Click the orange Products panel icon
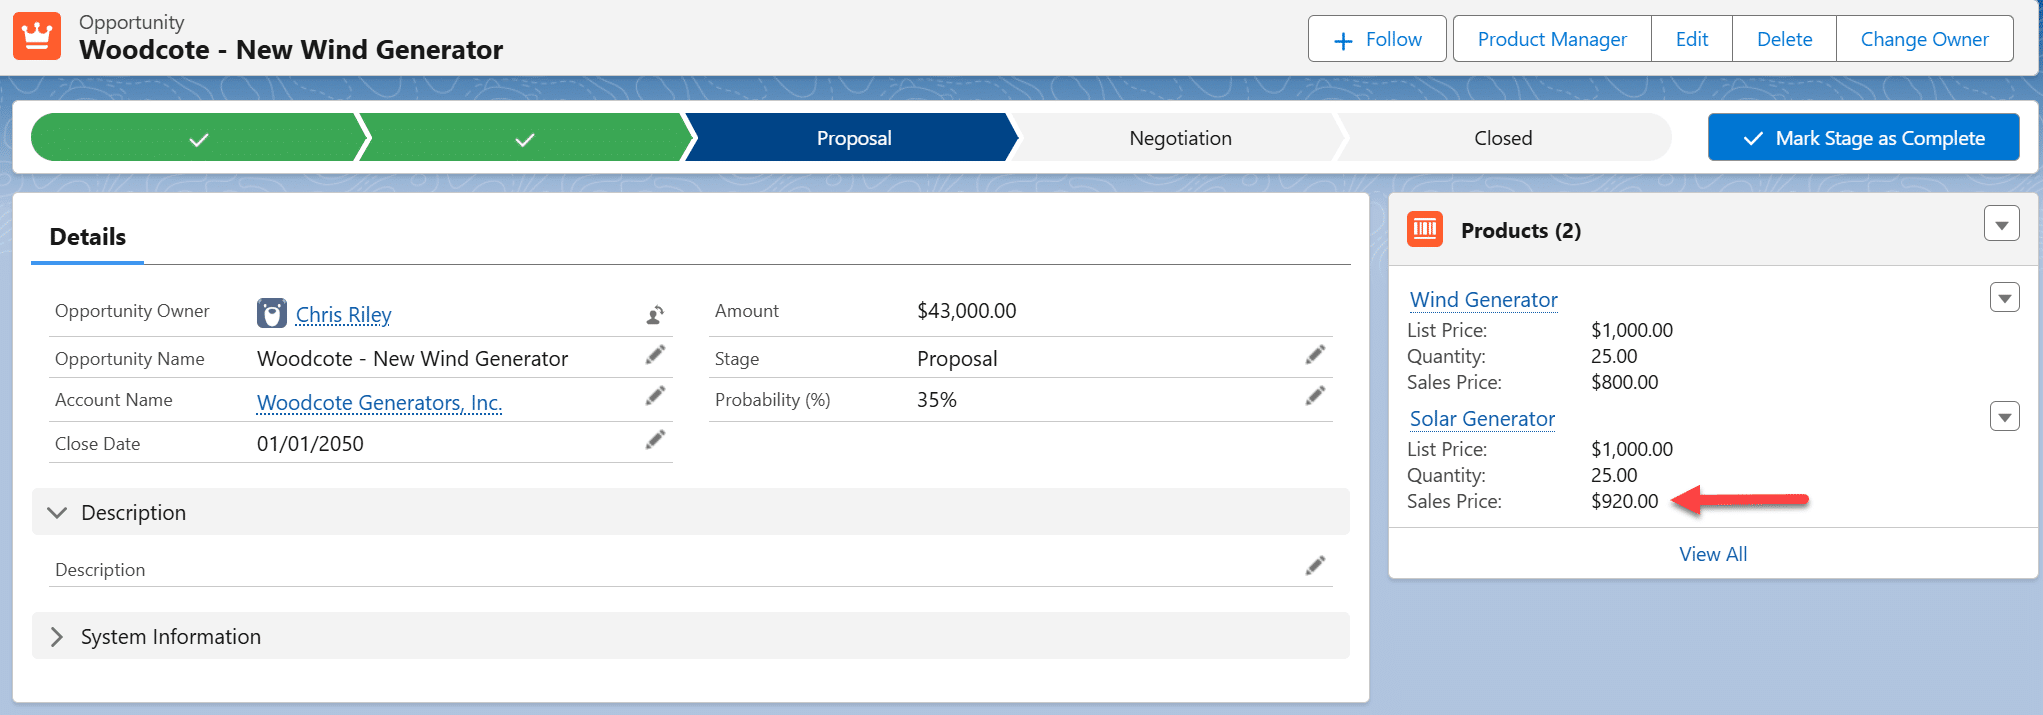Image resolution: width=2043 pixels, height=715 pixels. pyautogui.click(x=1424, y=229)
